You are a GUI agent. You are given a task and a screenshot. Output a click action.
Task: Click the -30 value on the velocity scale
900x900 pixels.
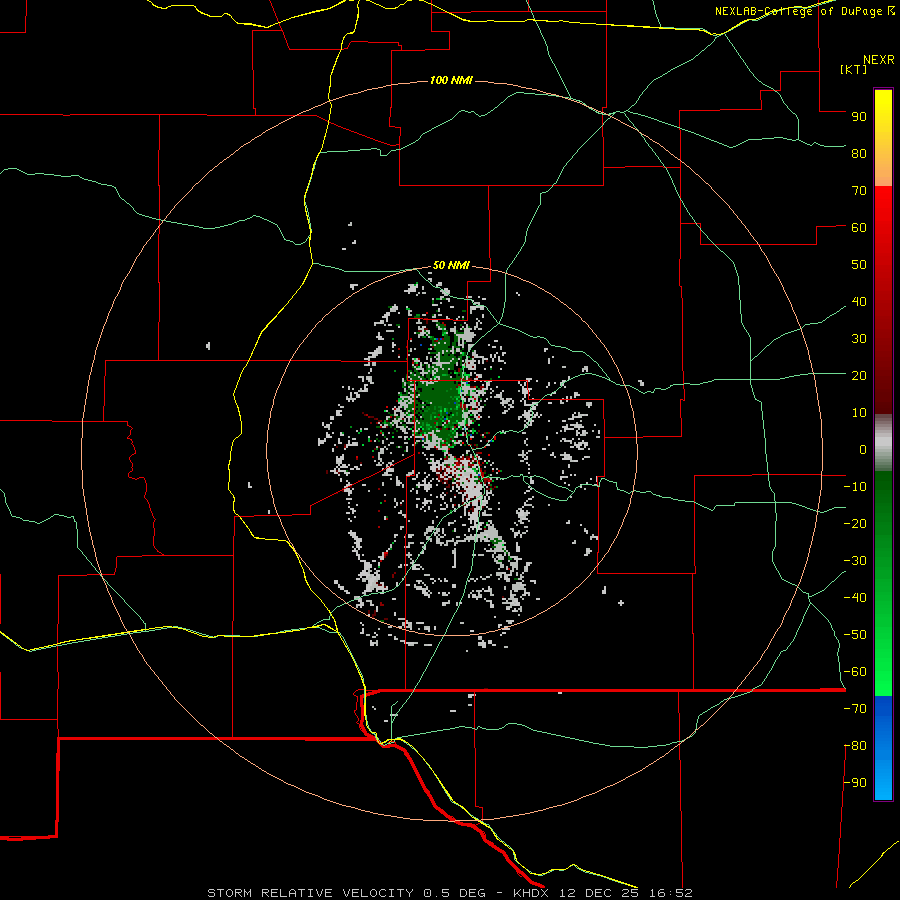point(855,561)
